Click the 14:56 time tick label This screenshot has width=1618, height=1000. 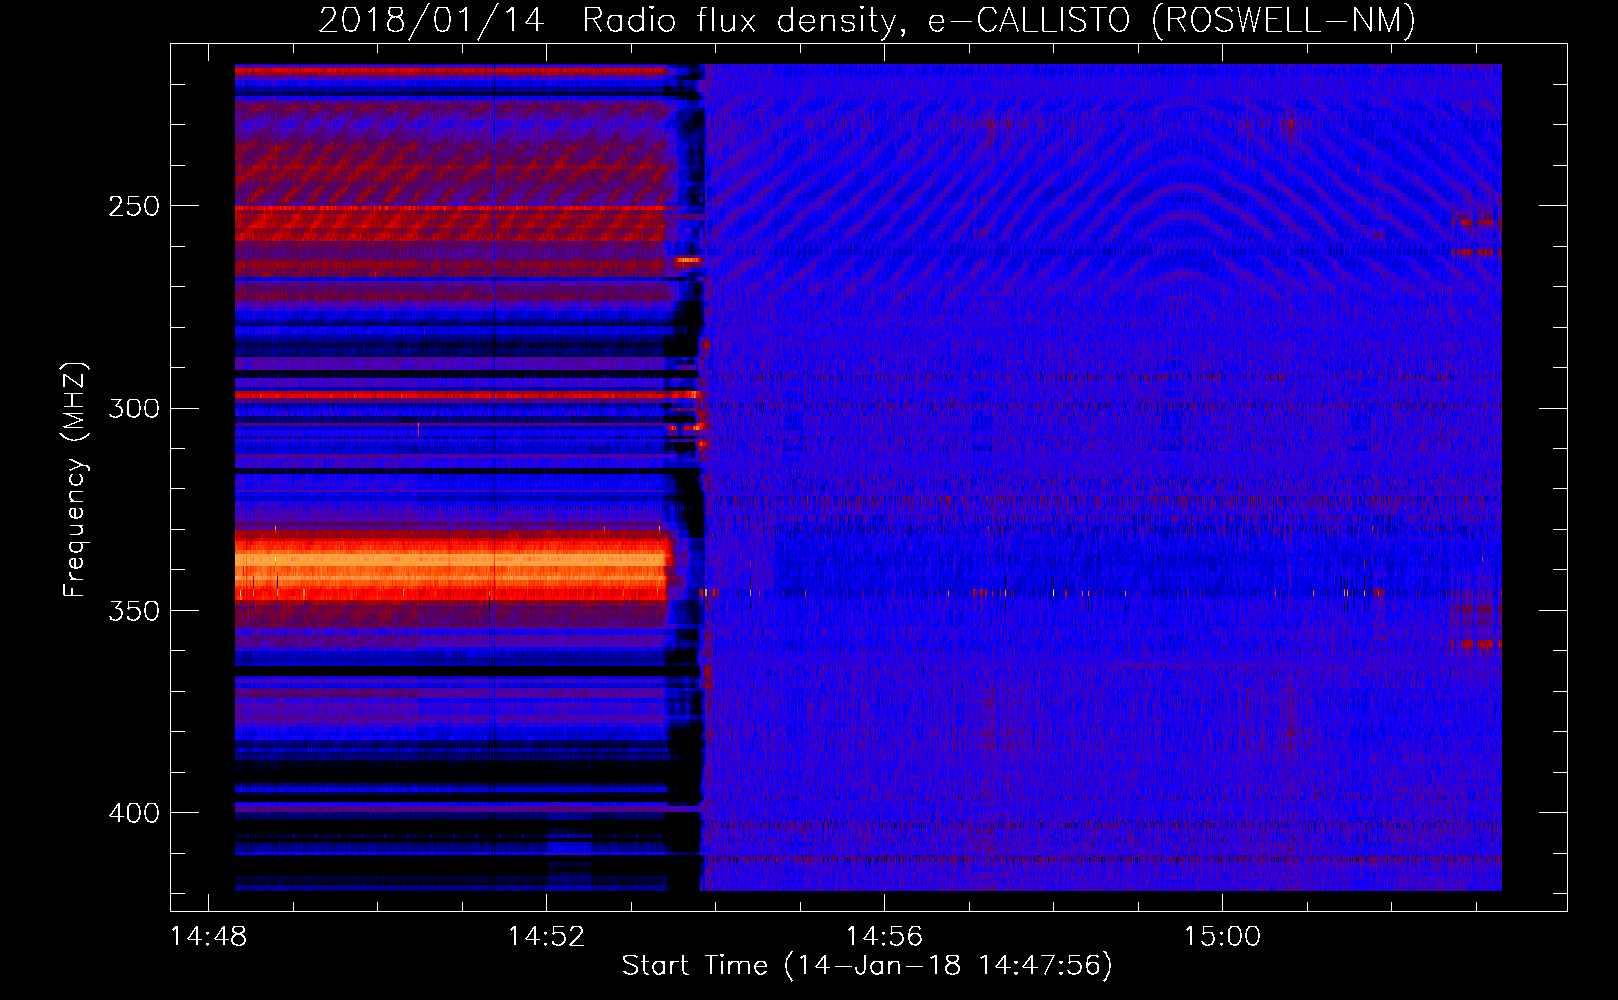pos(884,937)
